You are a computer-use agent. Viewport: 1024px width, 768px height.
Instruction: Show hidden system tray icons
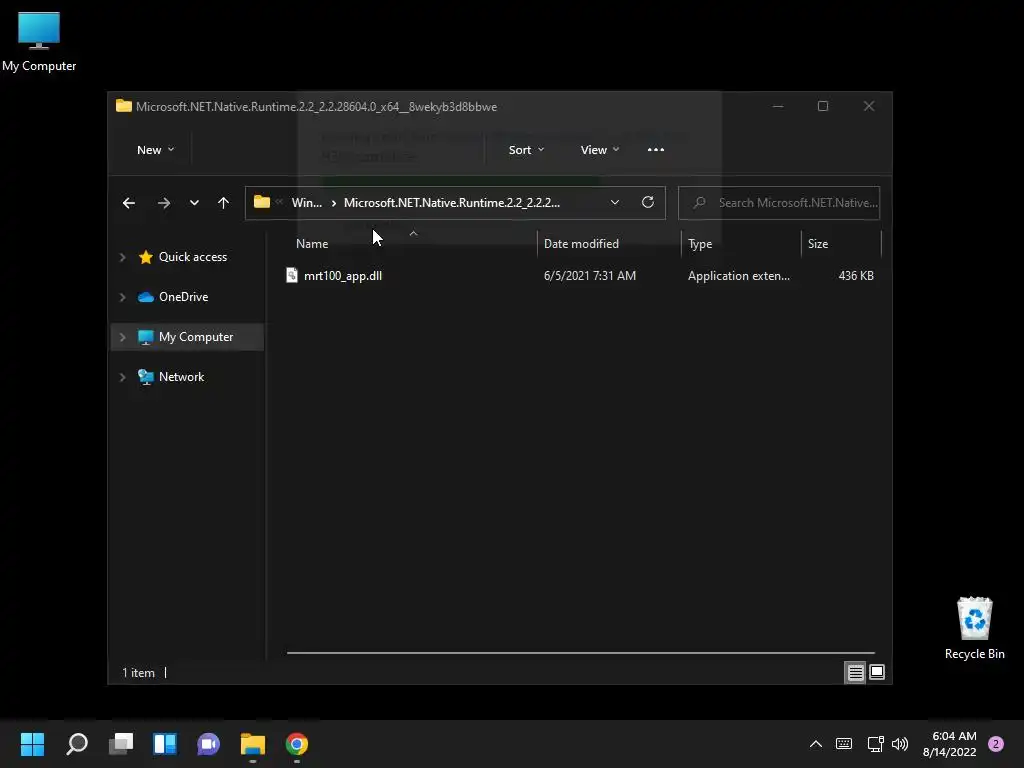[x=816, y=744]
